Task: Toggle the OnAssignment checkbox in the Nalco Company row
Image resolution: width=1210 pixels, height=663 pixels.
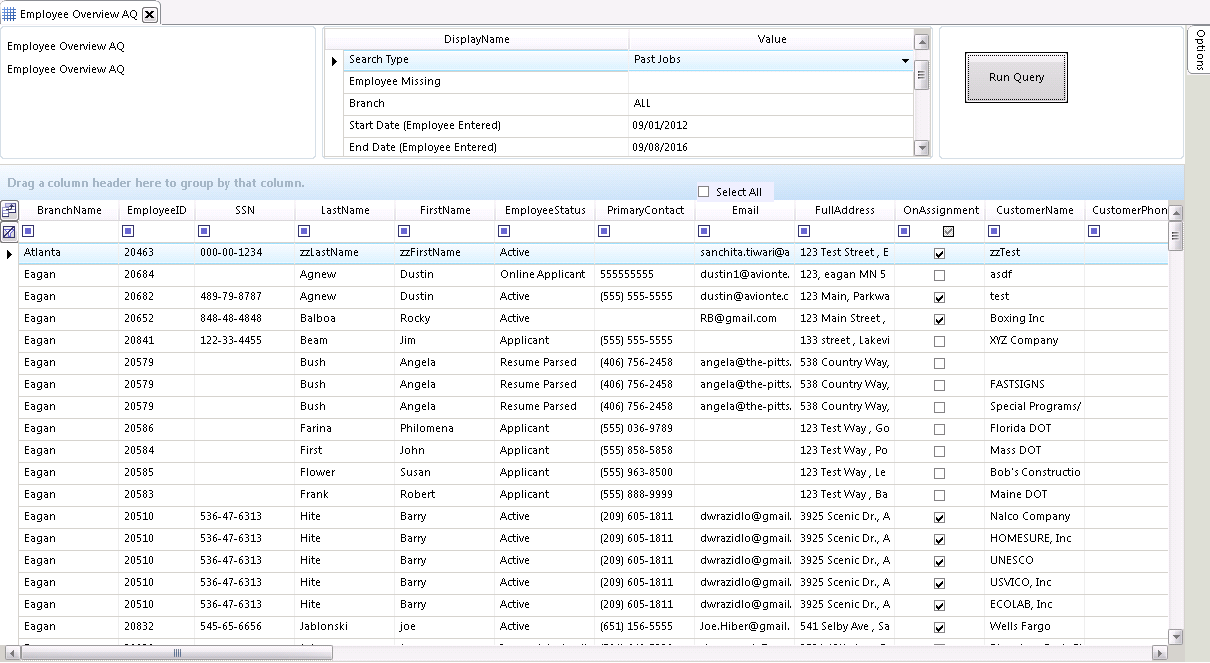Action: [x=939, y=517]
